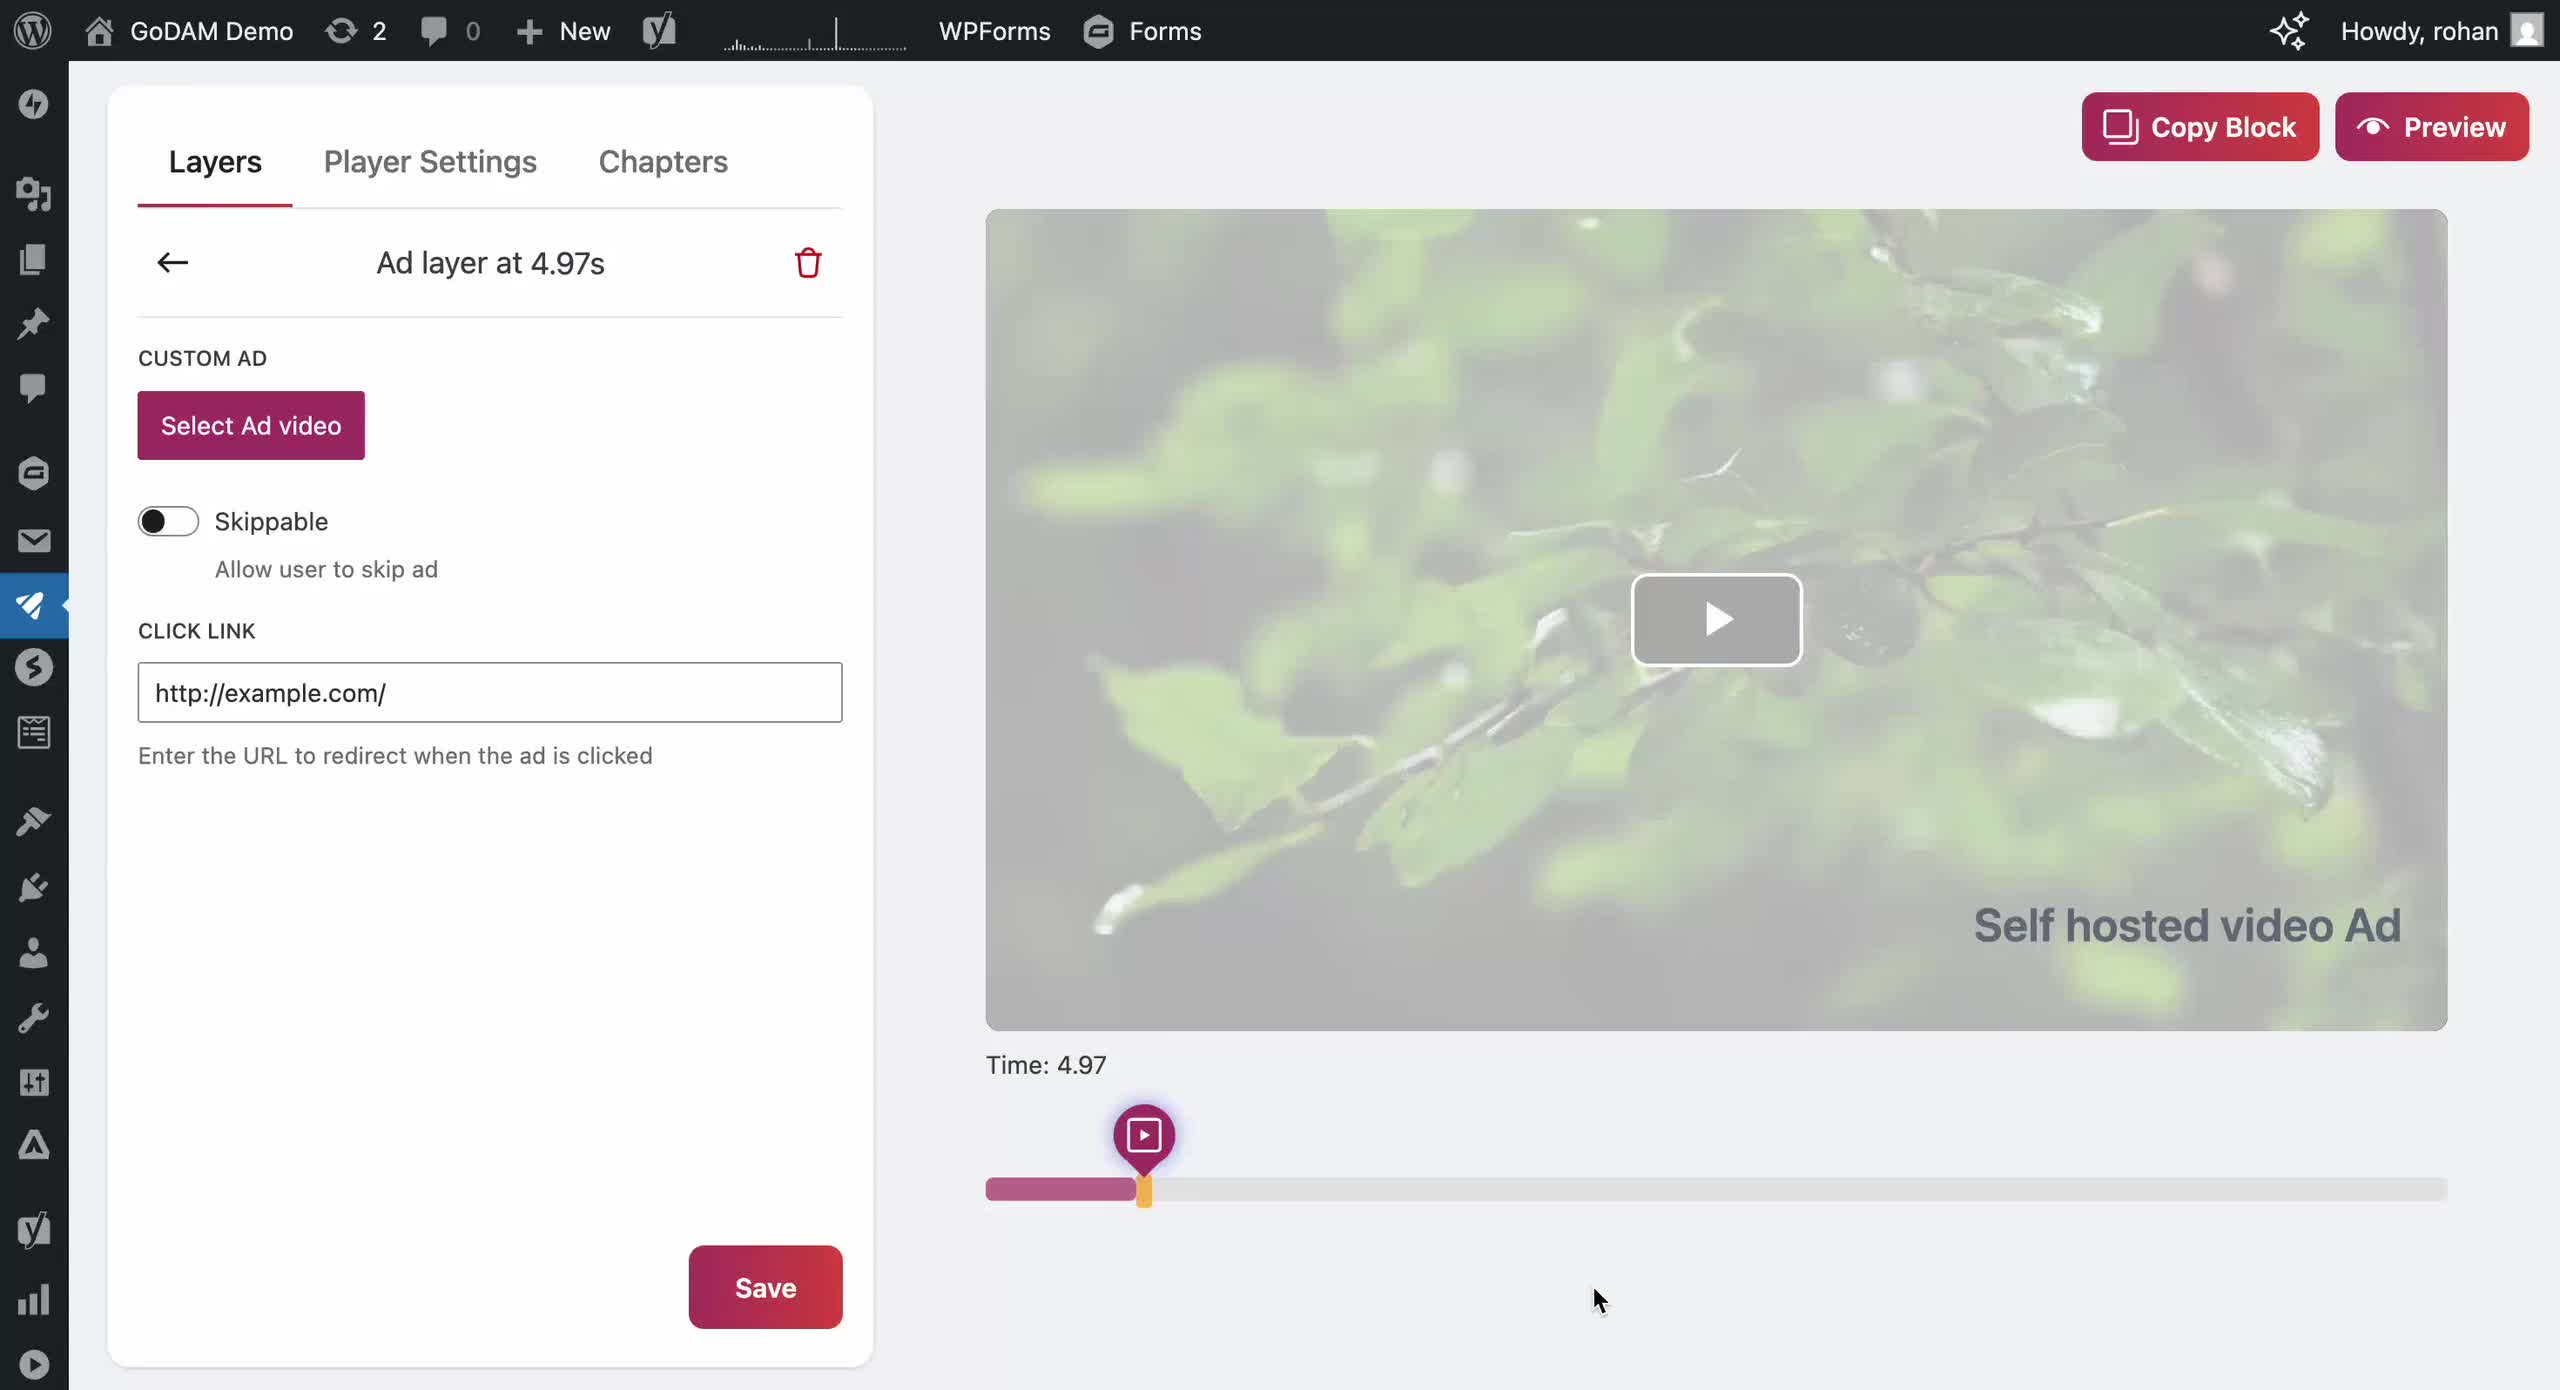Open the Chapters tab

[x=663, y=161]
